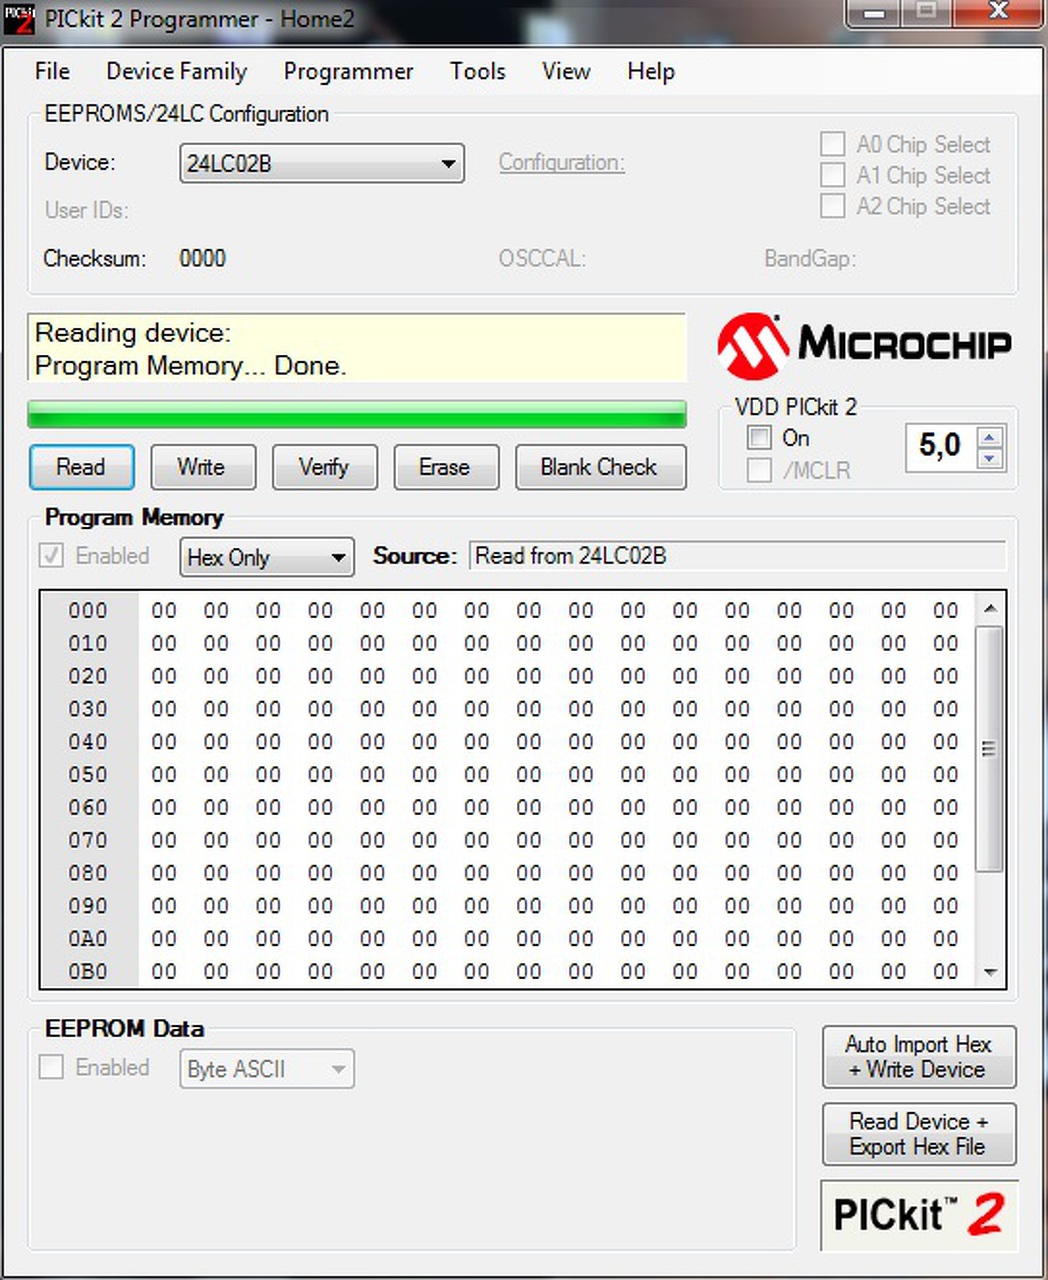Viewport: 1048px width, 1280px height.
Task: Click first data byte in row 000
Action: point(164,610)
